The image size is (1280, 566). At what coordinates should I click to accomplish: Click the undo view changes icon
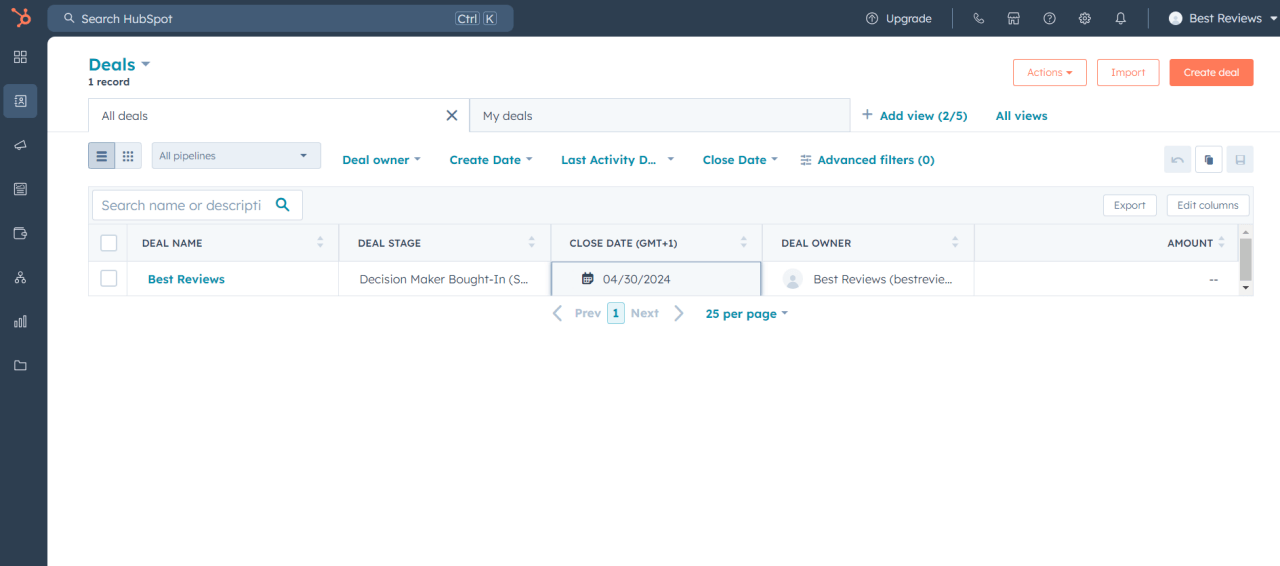1177,159
